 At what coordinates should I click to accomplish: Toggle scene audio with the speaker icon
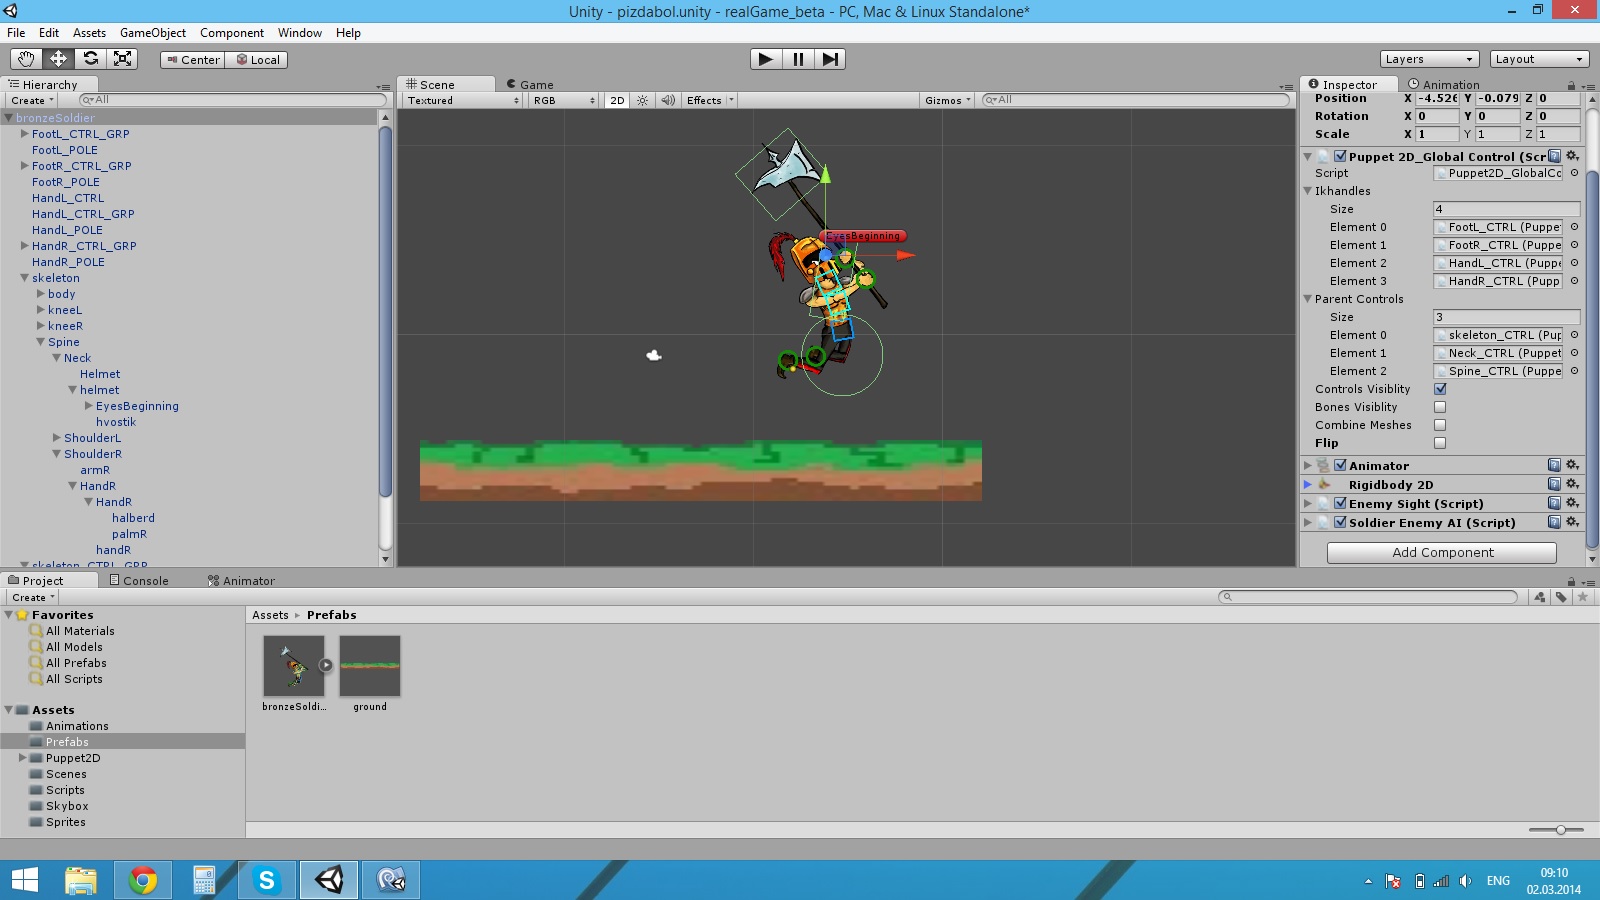668,100
